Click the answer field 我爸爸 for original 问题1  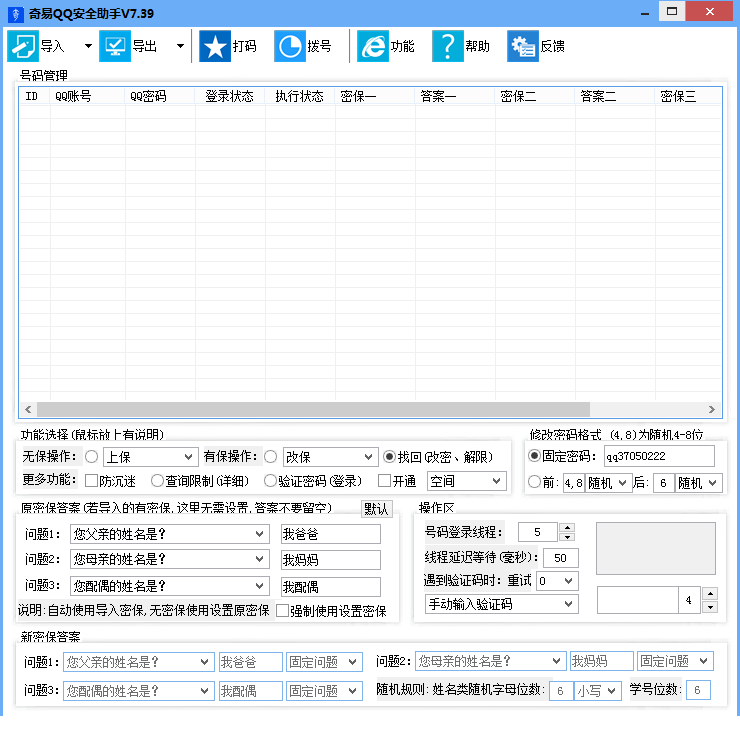[x=330, y=534]
